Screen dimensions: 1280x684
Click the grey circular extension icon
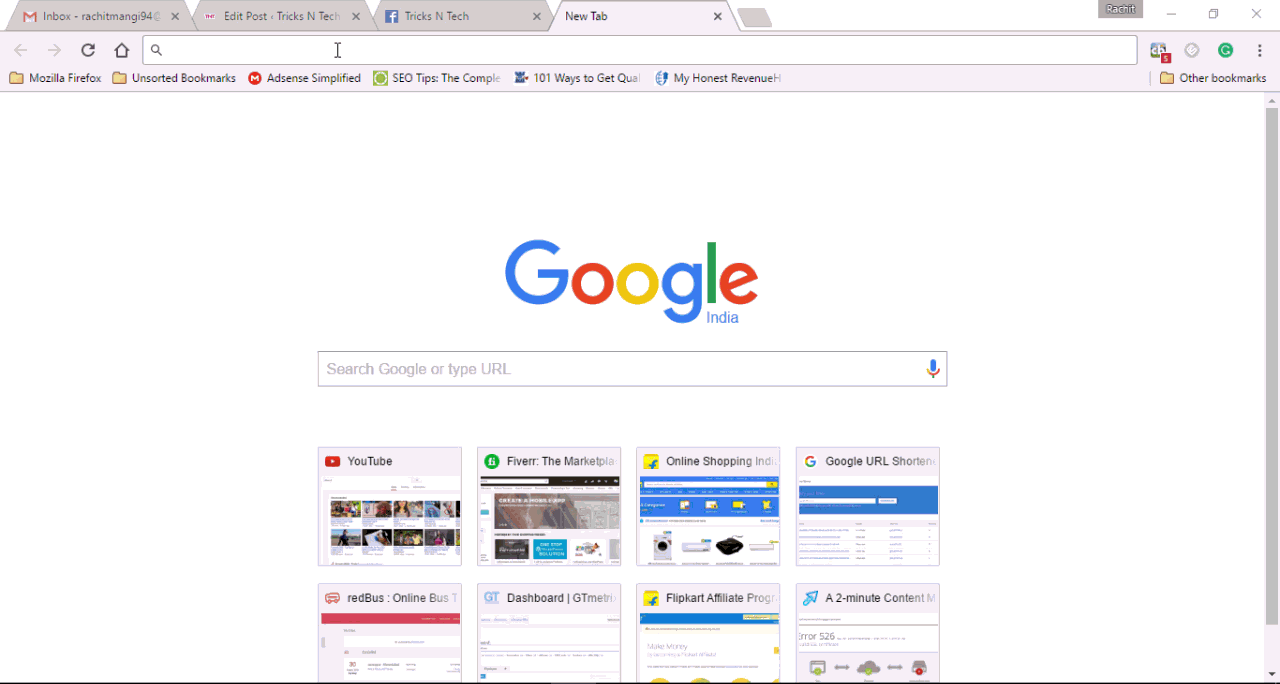click(1192, 50)
